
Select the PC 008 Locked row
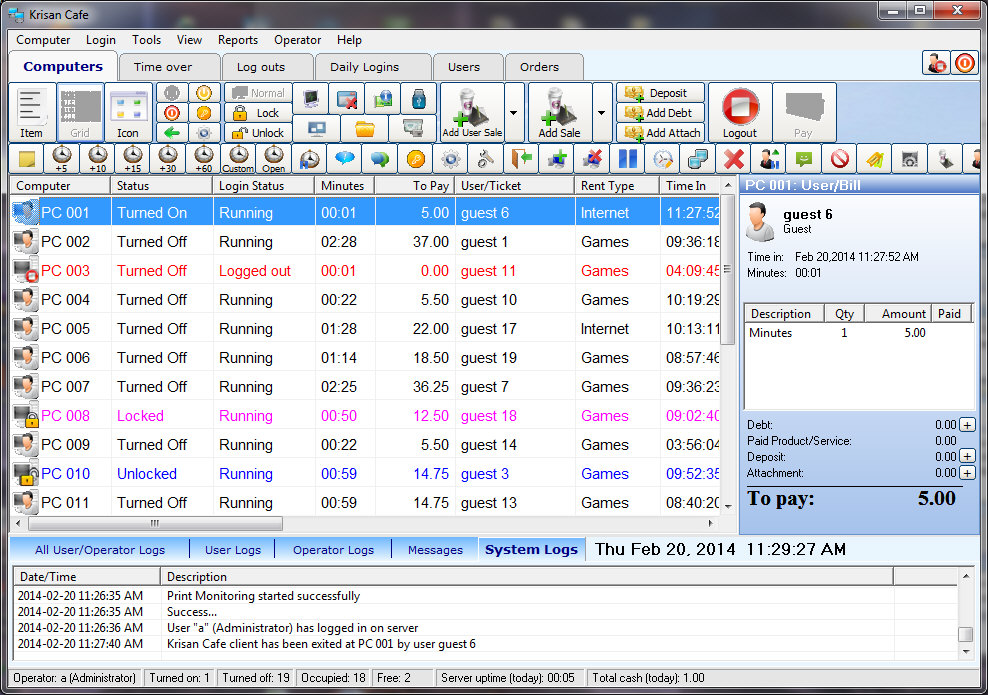tap(365, 416)
